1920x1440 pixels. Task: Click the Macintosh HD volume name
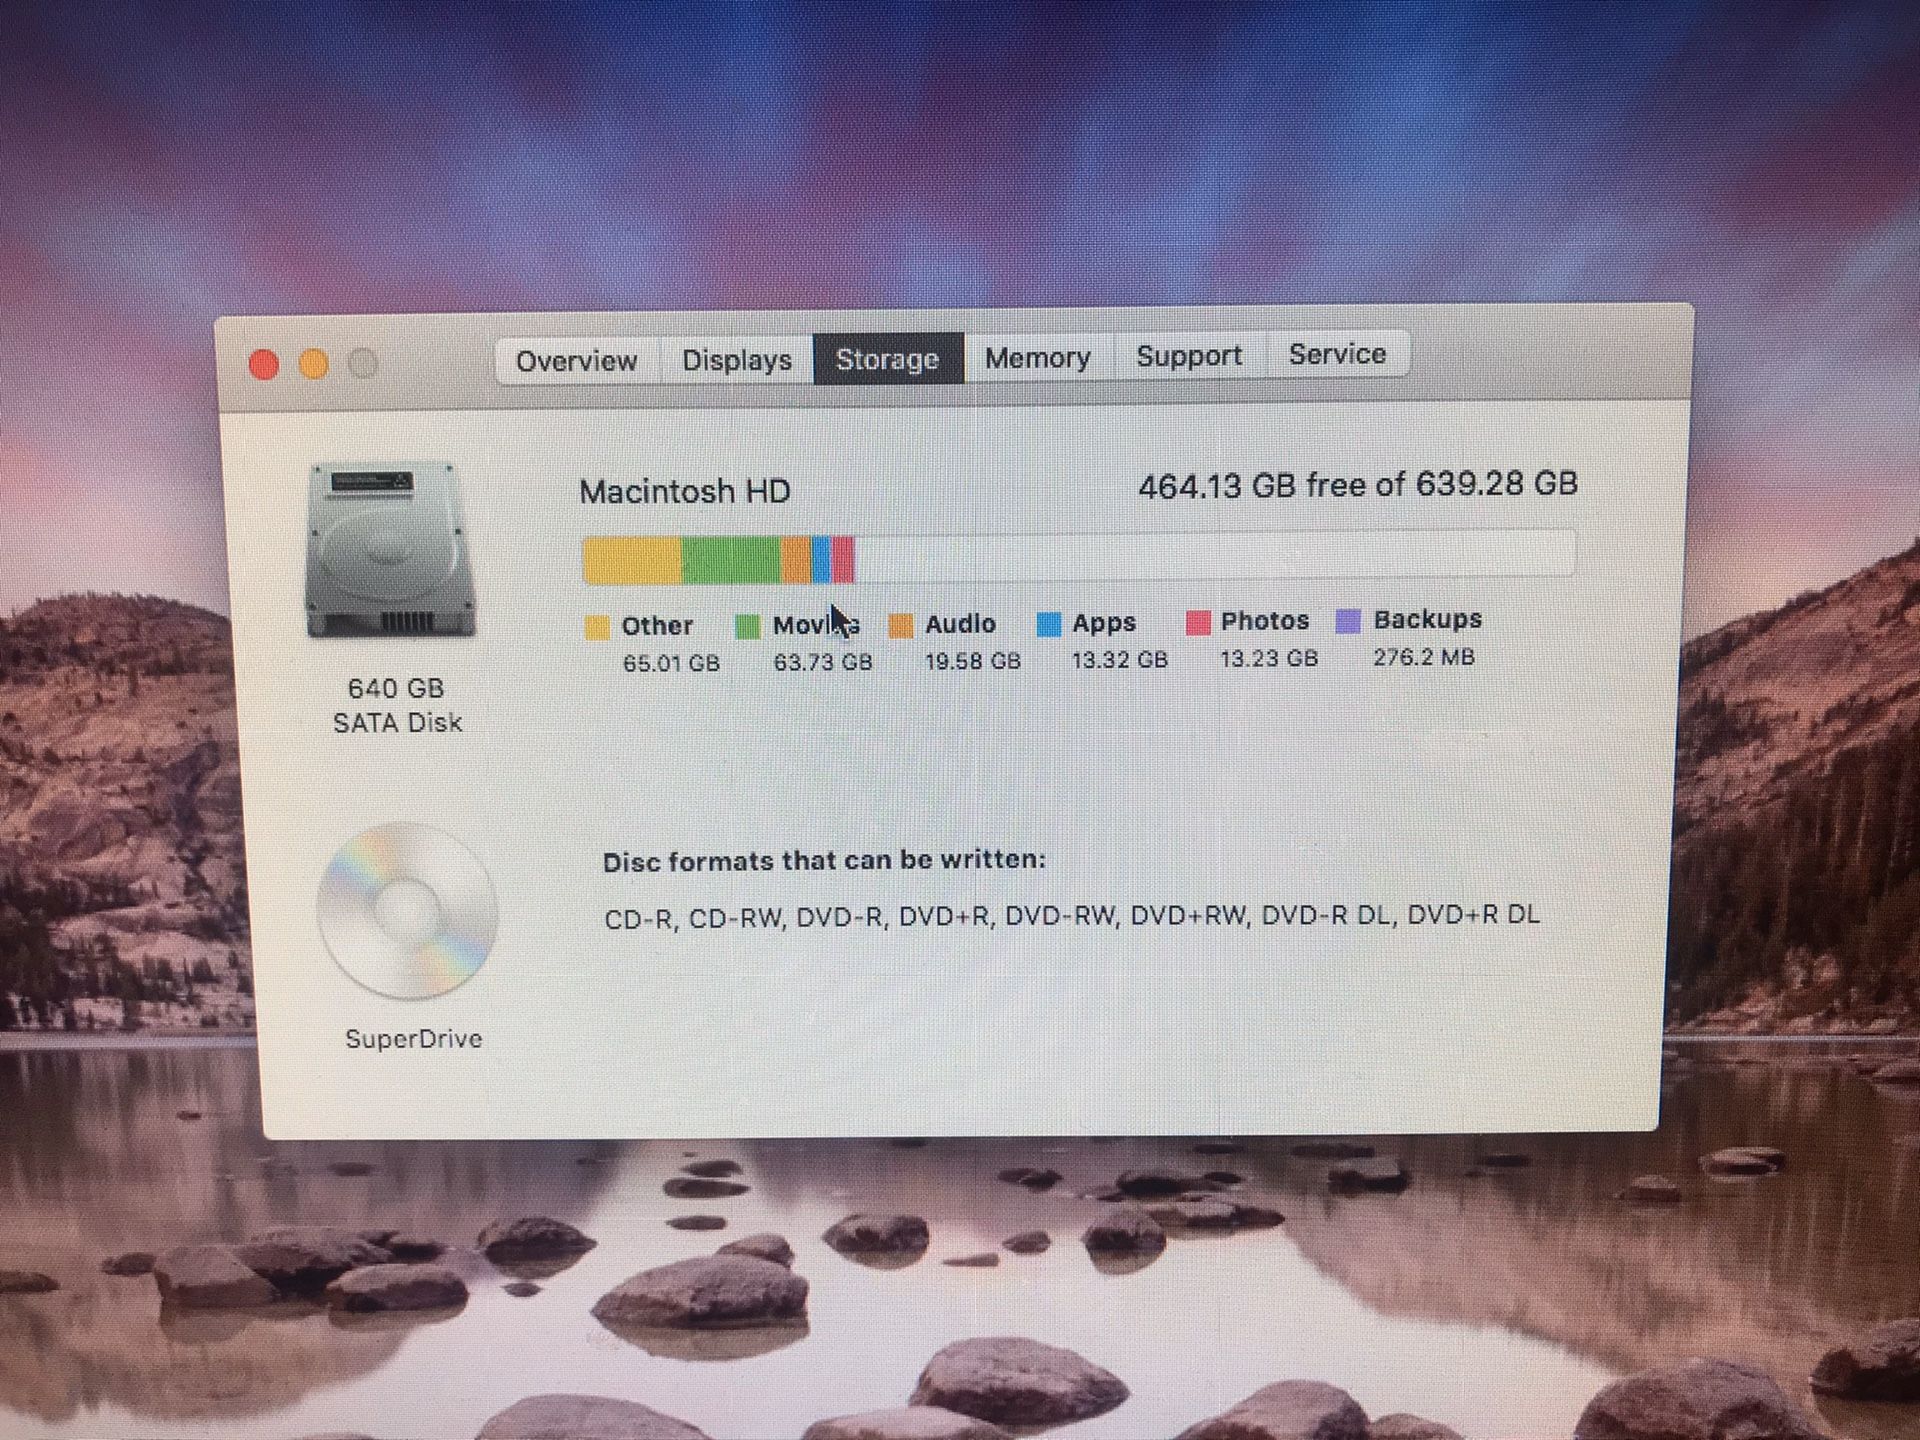[686, 490]
